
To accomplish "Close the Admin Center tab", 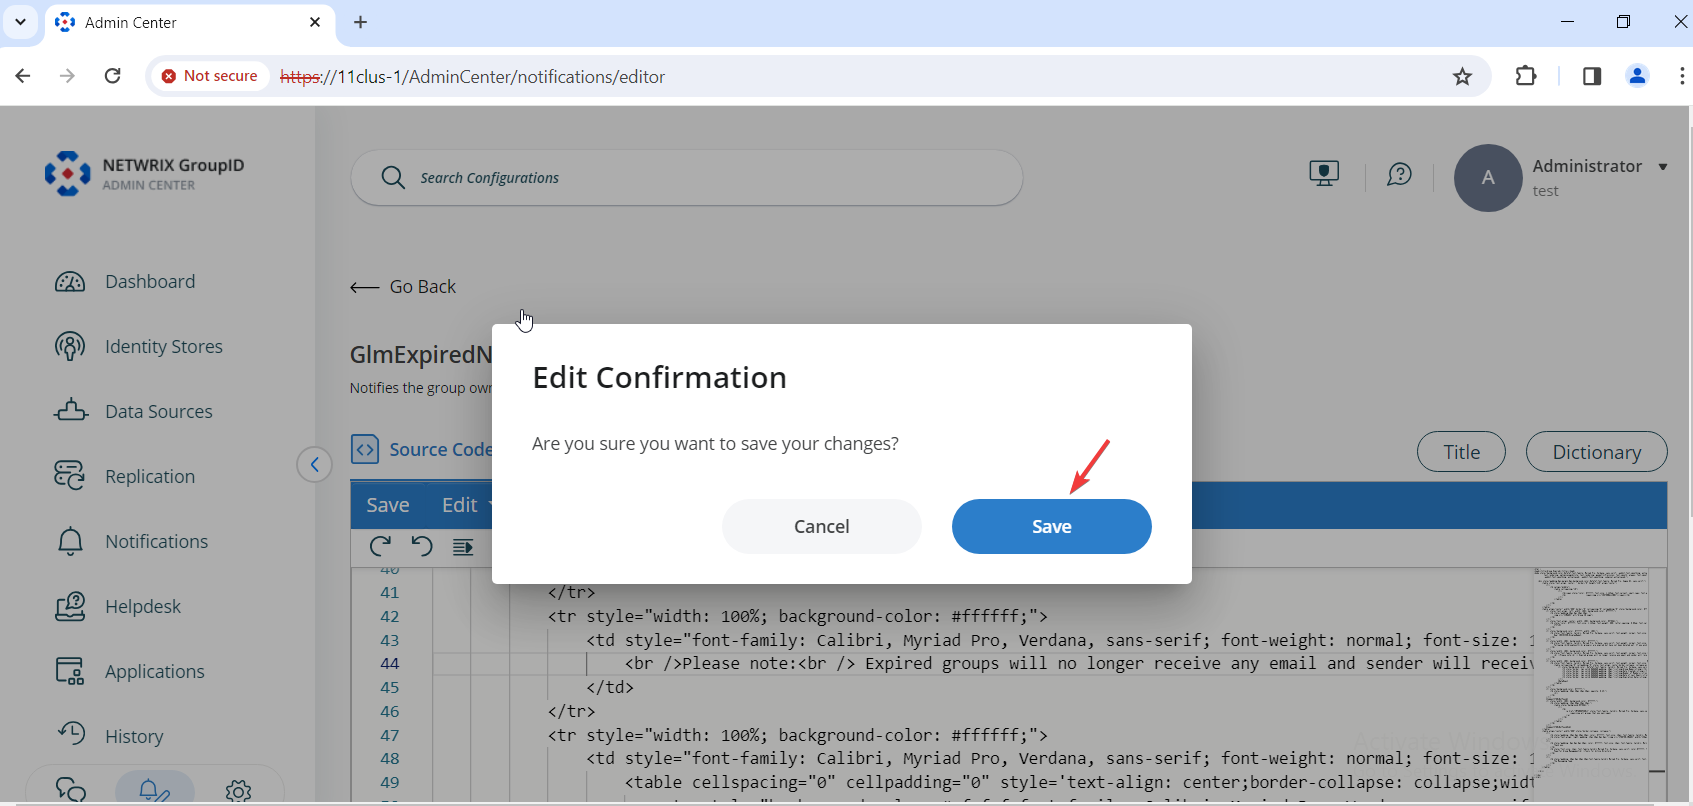I will point(315,22).
